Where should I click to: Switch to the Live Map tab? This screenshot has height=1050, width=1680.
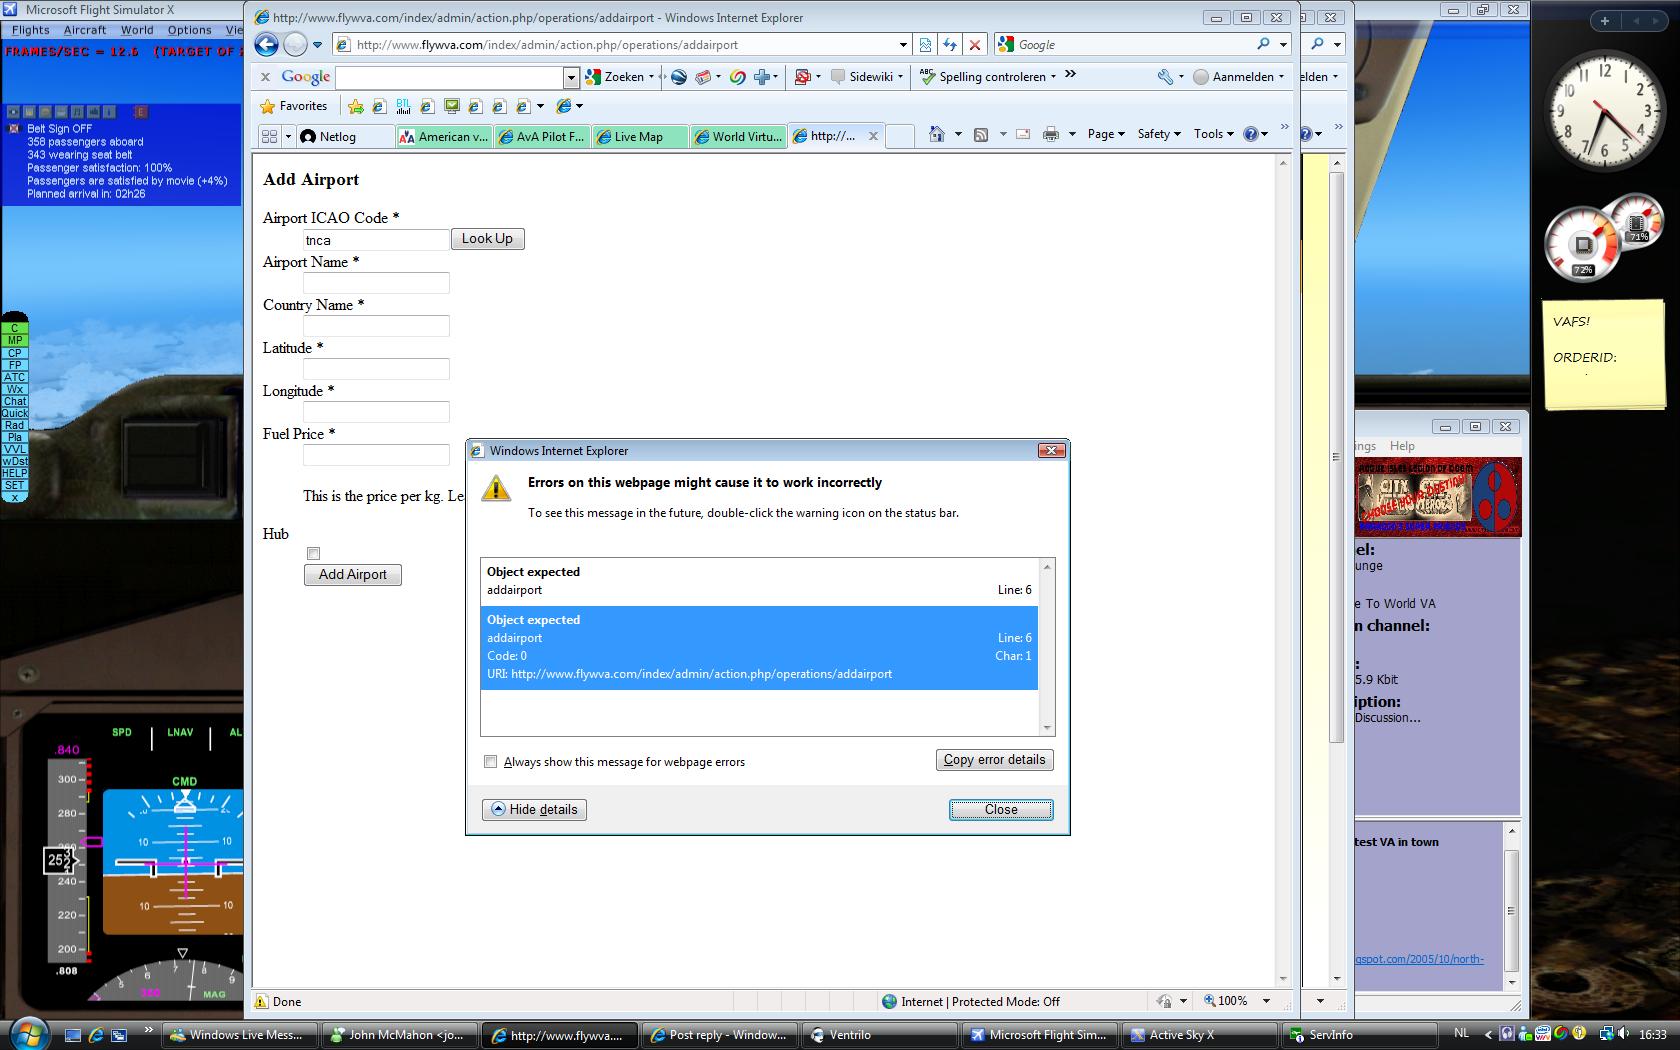point(640,136)
